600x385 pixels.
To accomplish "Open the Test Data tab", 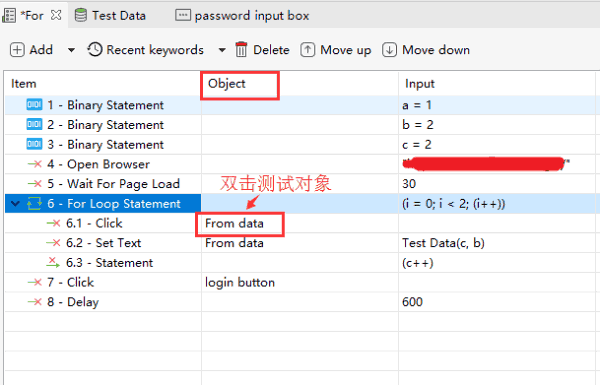I will click(119, 16).
